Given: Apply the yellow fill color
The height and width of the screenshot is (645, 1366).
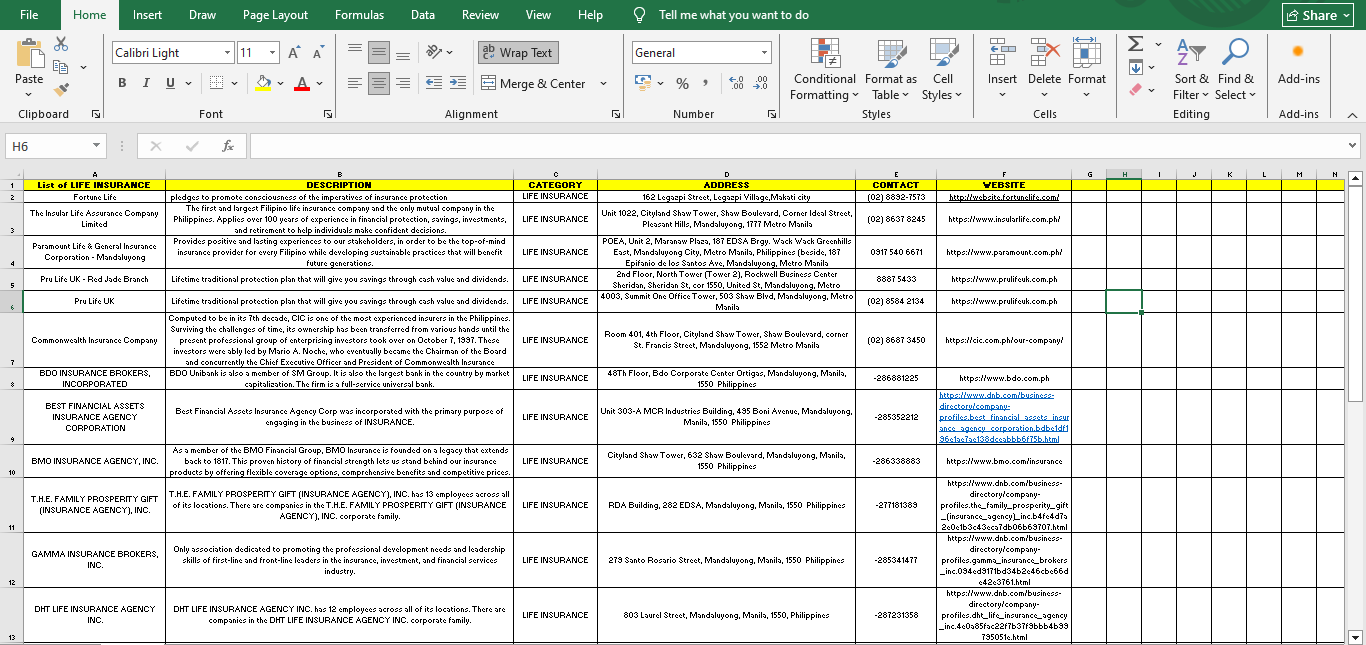Looking at the screenshot, I should pyautogui.click(x=263, y=83).
